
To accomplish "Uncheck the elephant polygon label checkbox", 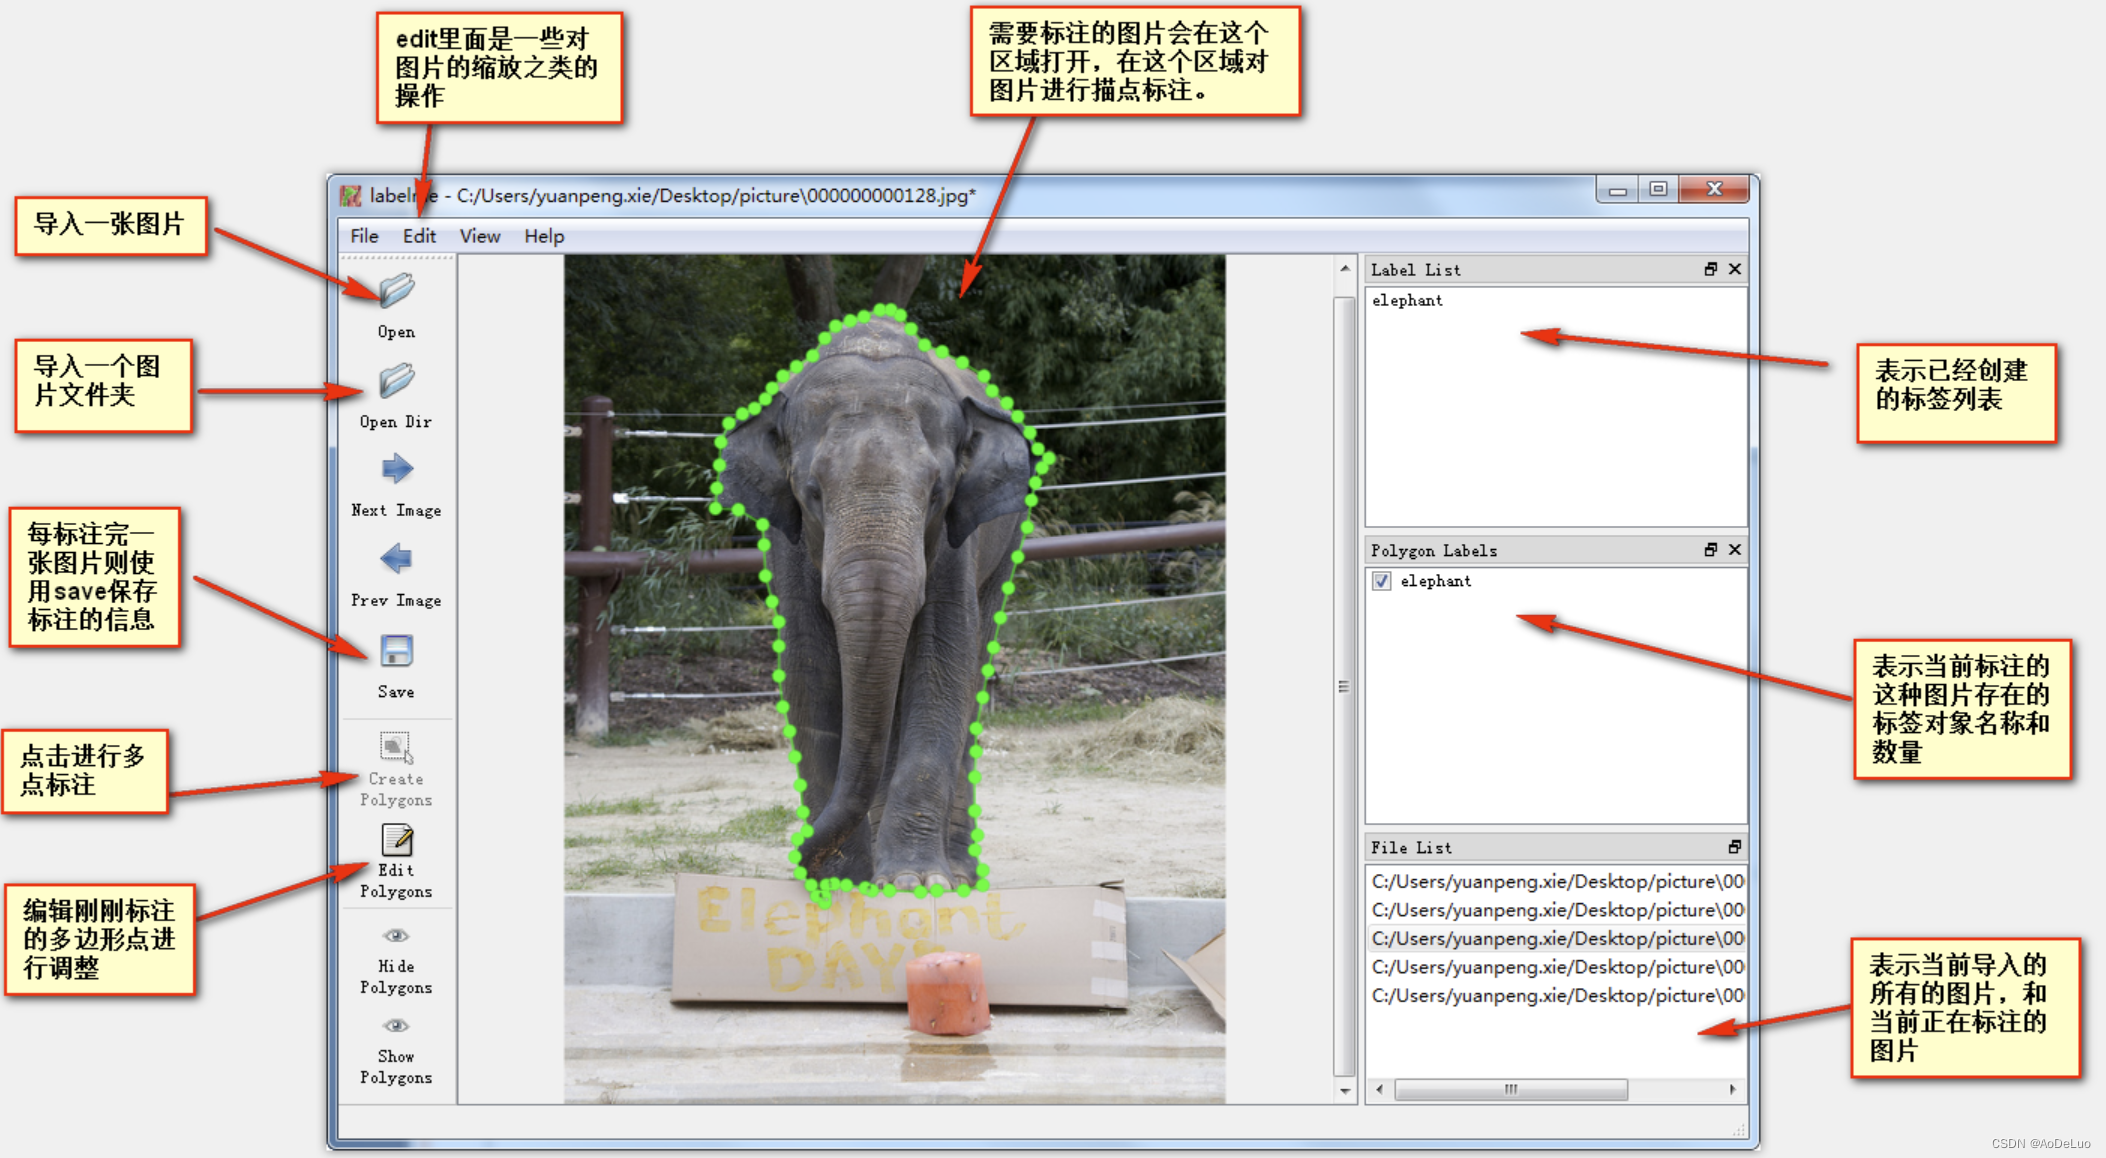I will (1382, 581).
